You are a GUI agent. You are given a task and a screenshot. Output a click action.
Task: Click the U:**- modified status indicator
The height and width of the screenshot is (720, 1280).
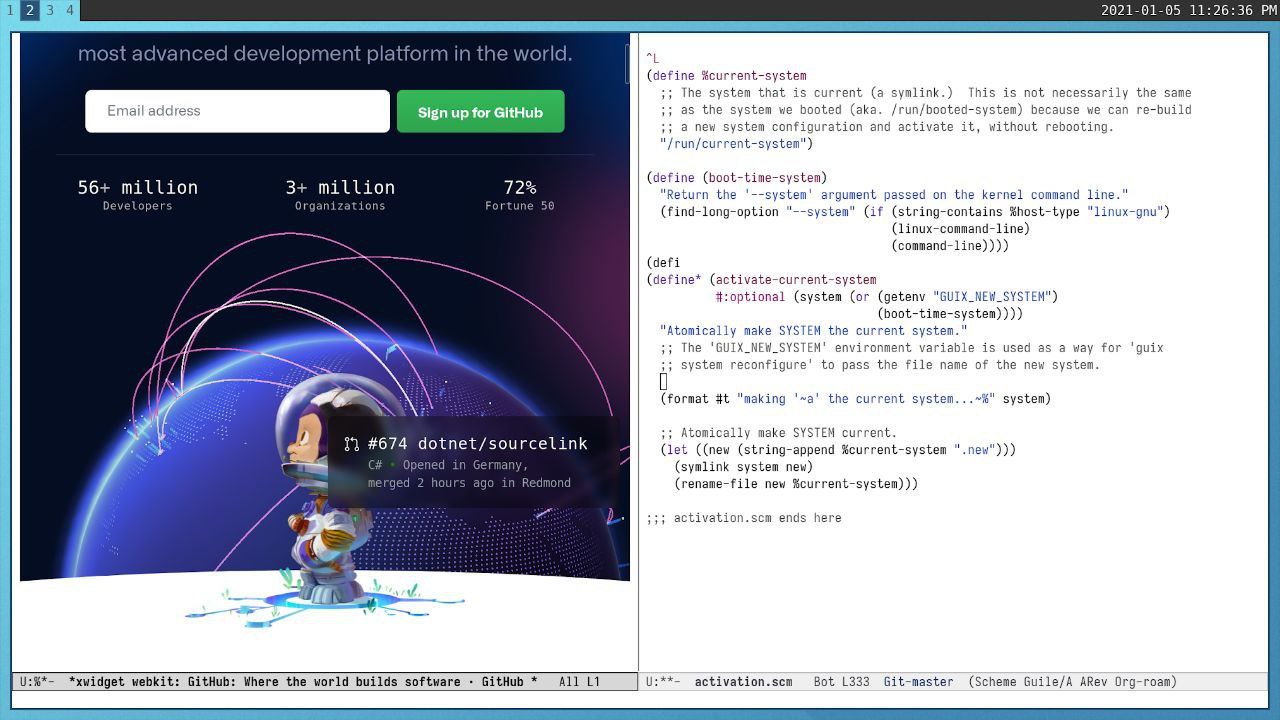pos(663,682)
